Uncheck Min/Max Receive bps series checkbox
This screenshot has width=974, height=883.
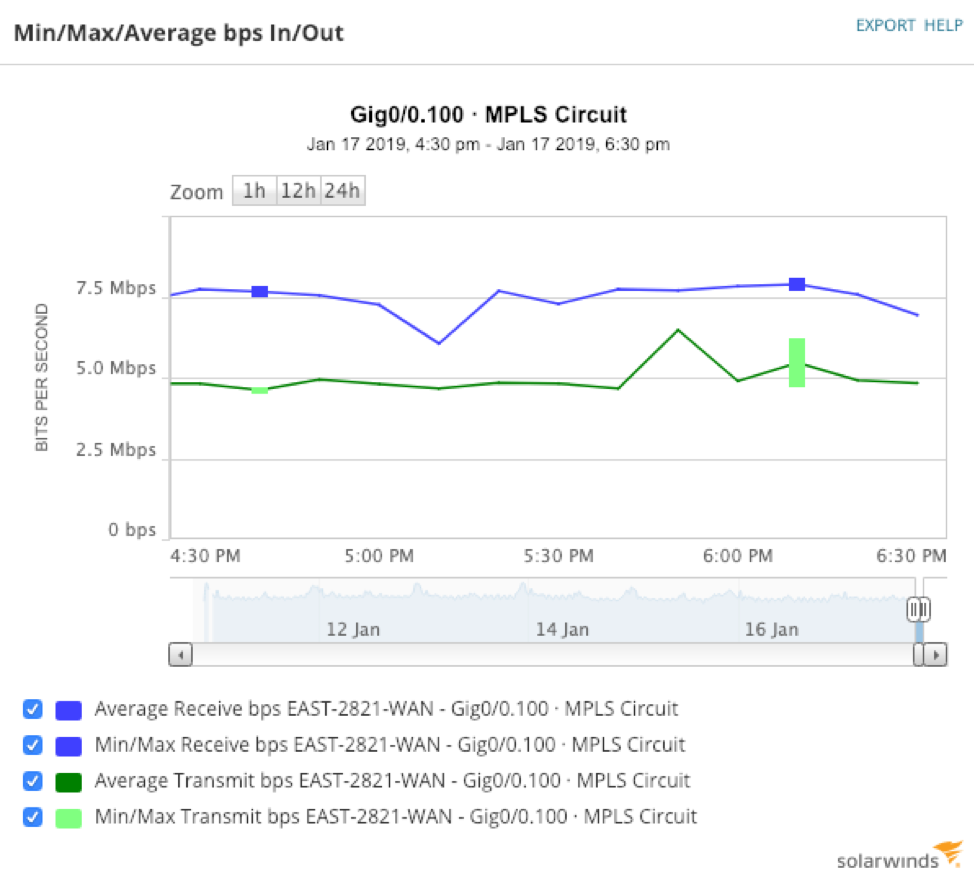(x=32, y=745)
